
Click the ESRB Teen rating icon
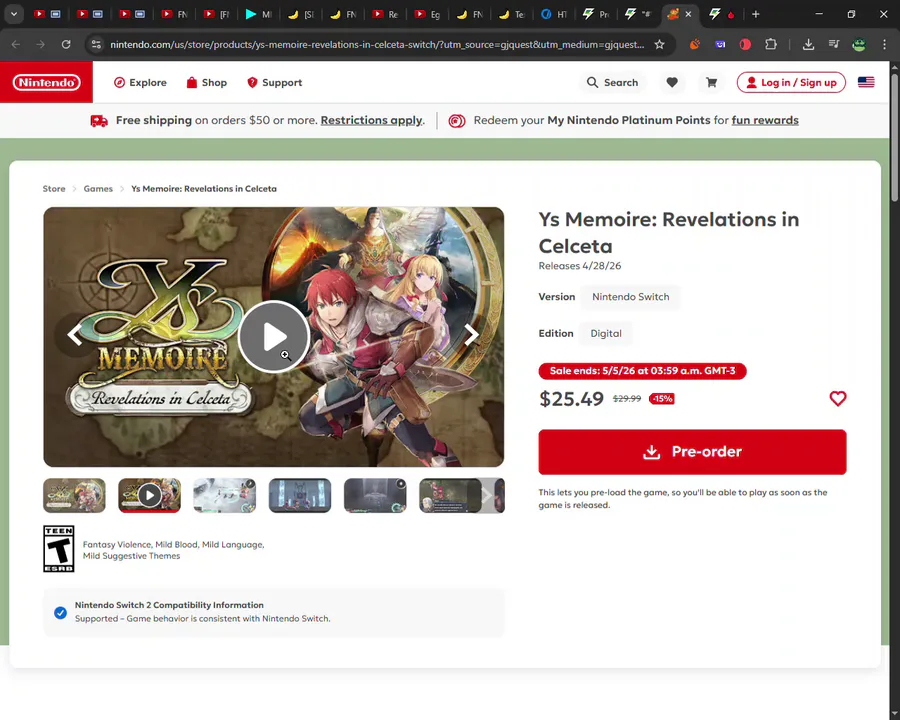tap(59, 548)
